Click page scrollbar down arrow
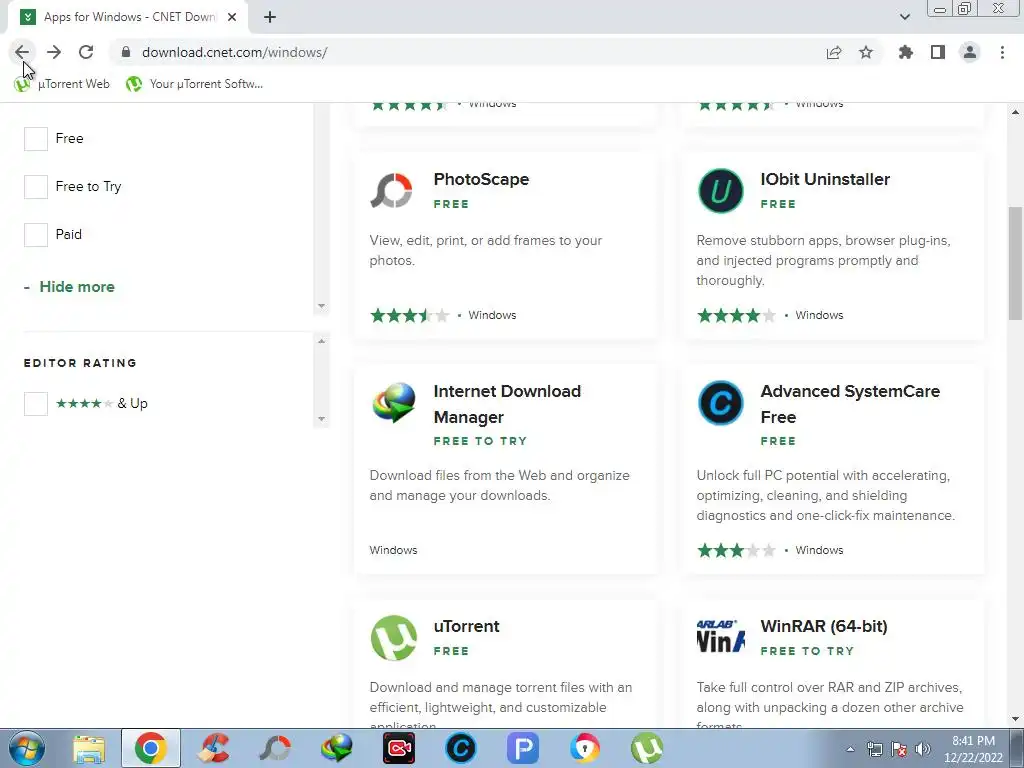Screen dimensions: 1024x768 coord(1015,720)
